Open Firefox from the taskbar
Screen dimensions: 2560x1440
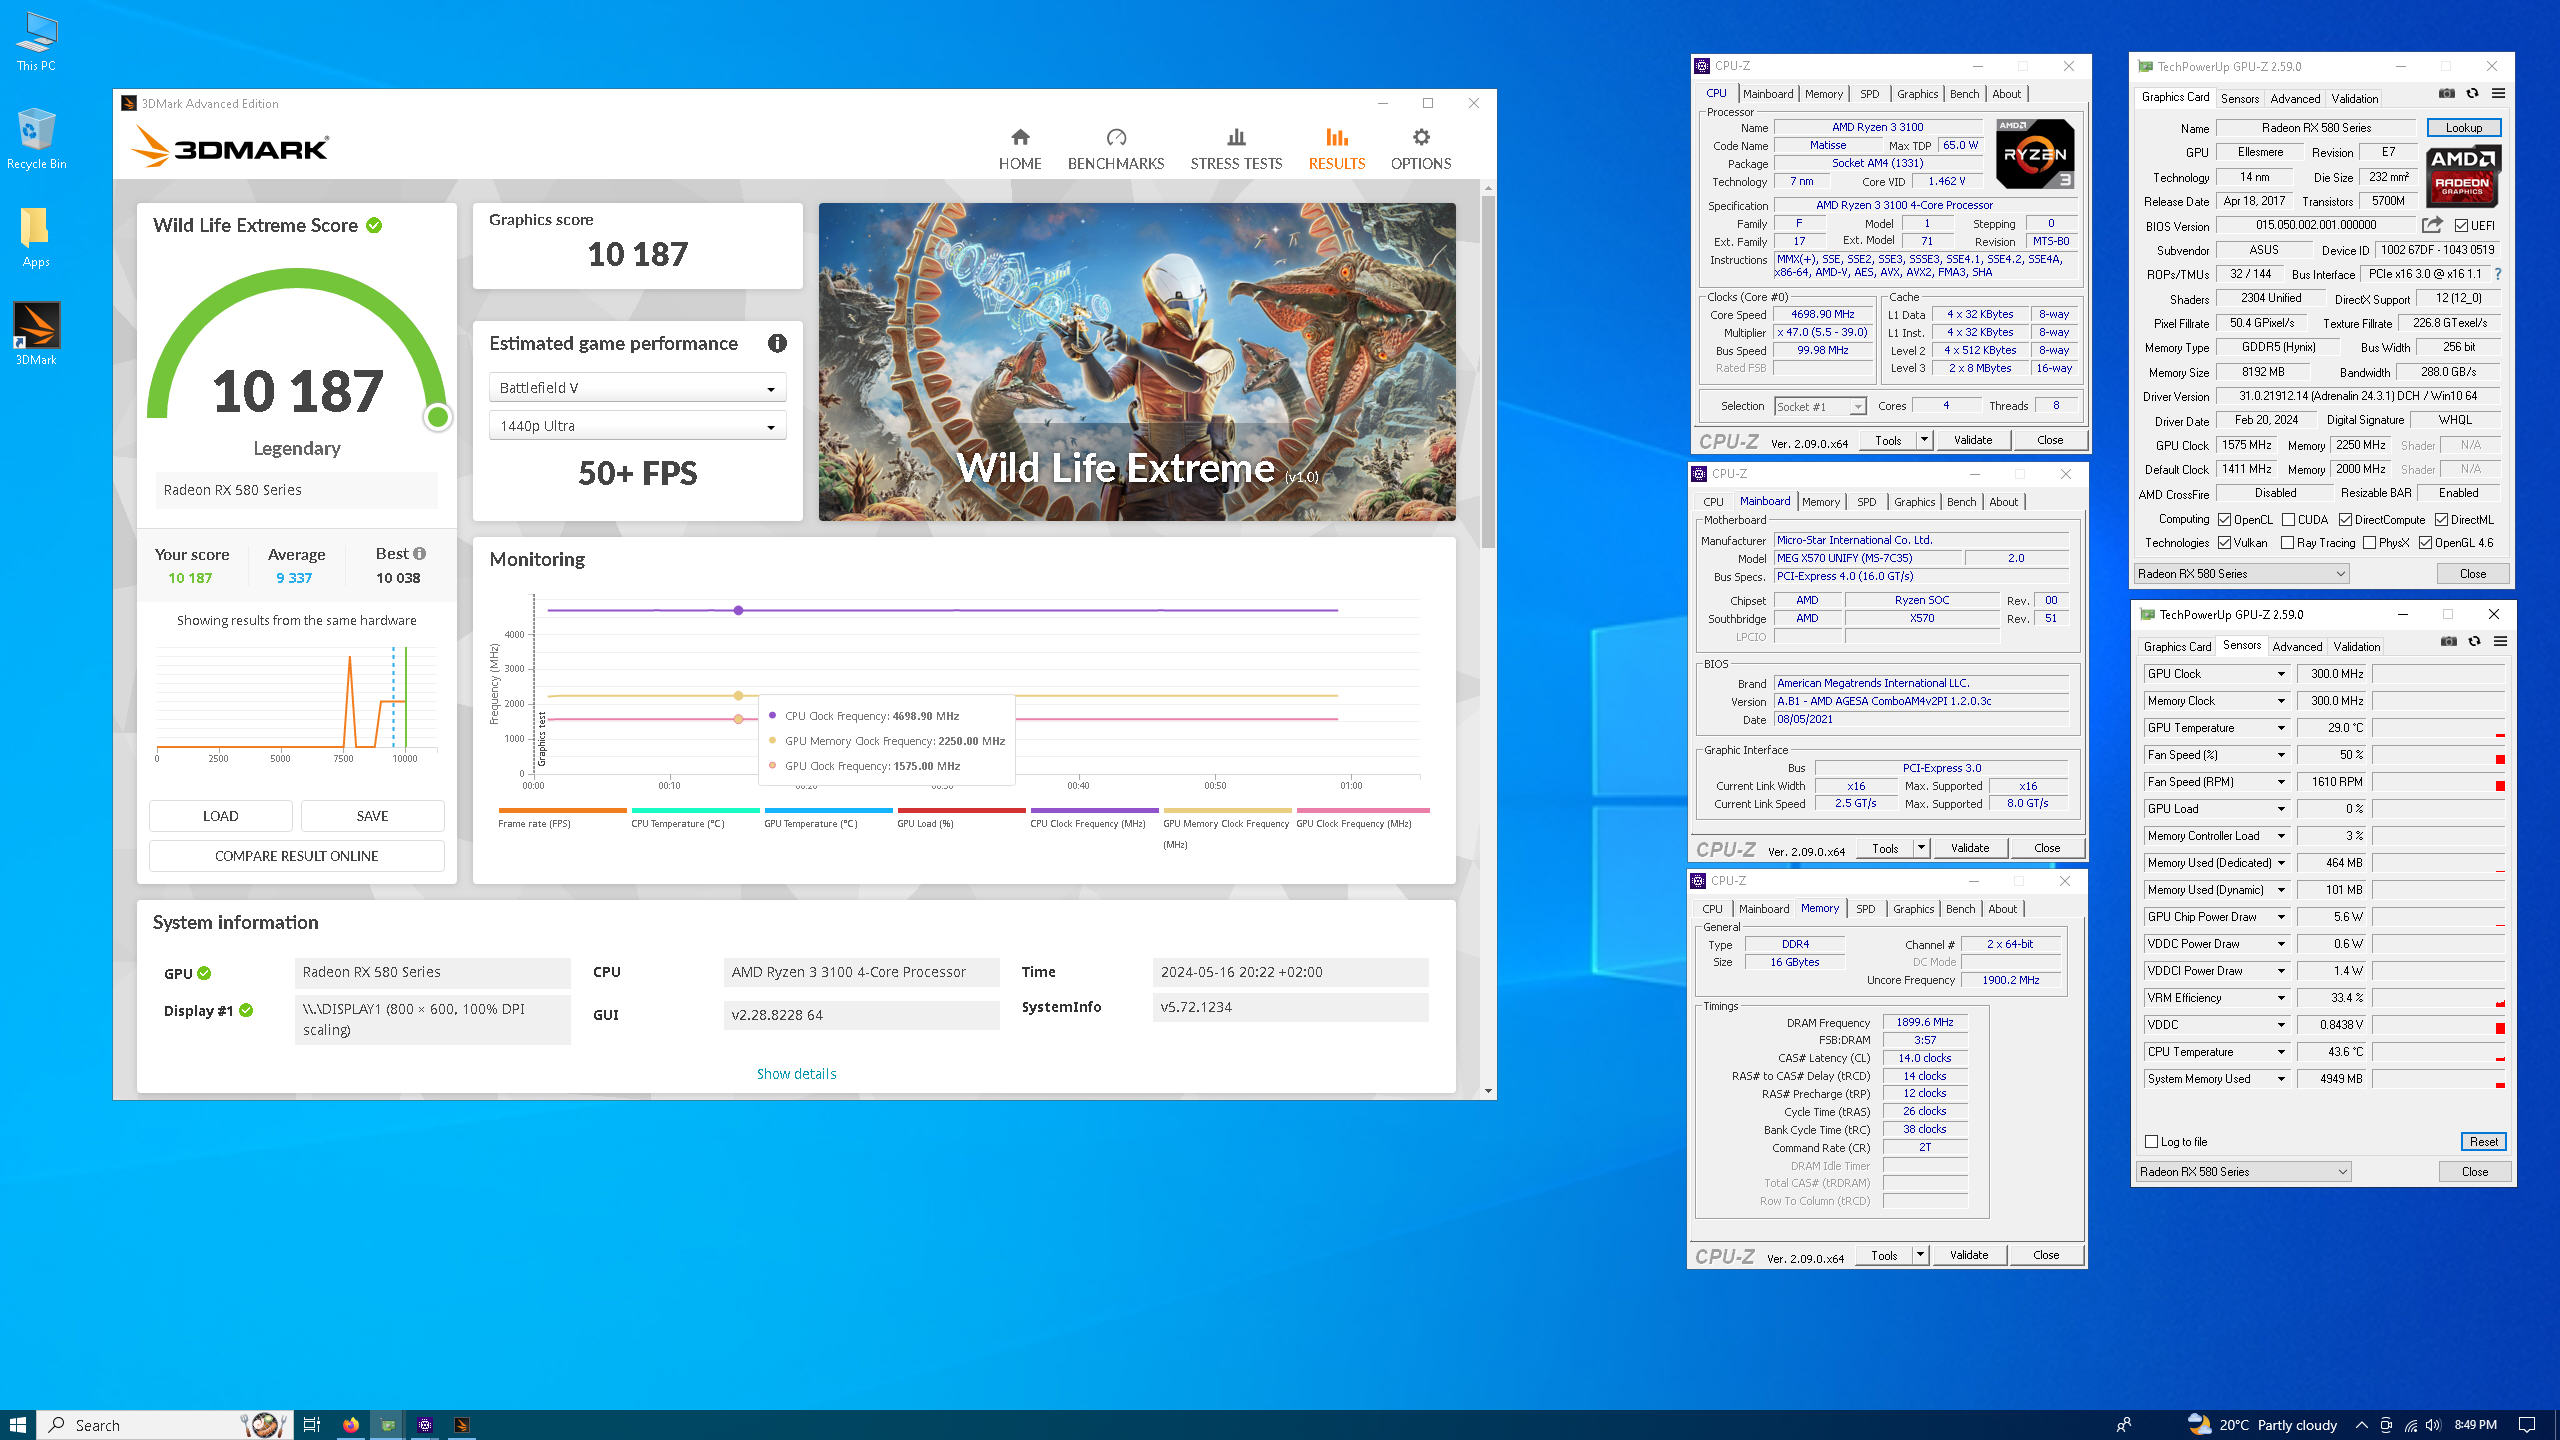pyautogui.click(x=350, y=1425)
